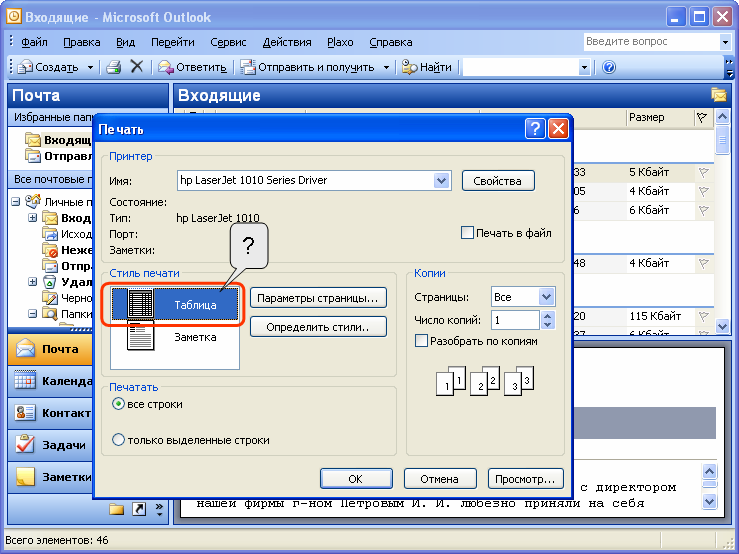The image size is (739, 554).
Task: Click Определить стили button
Action: [318, 327]
